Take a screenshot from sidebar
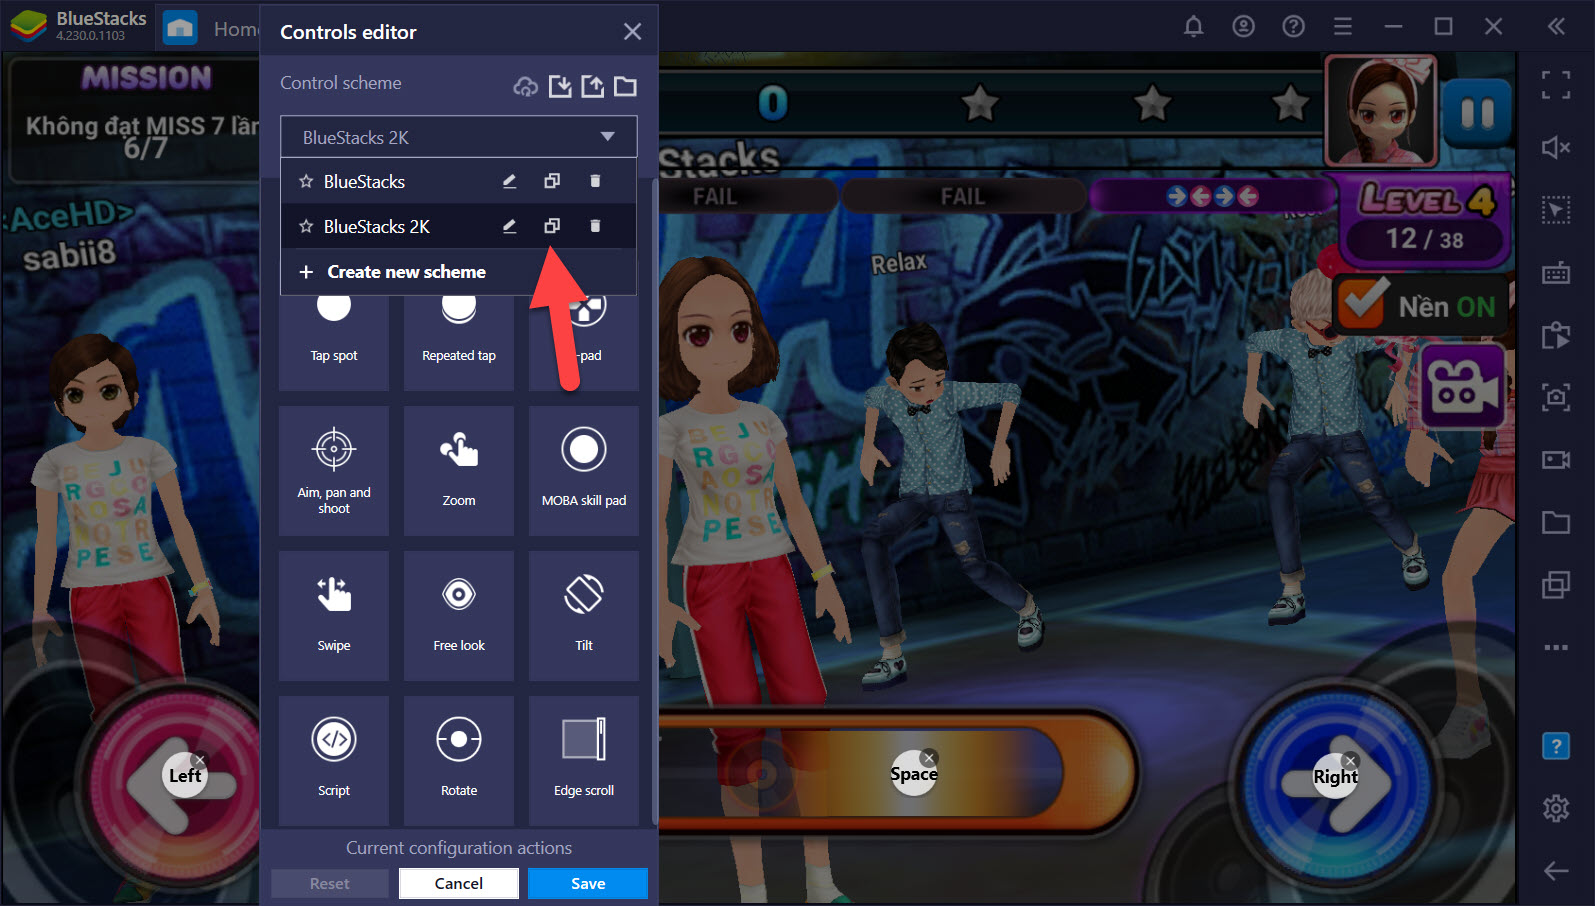 [x=1555, y=397]
